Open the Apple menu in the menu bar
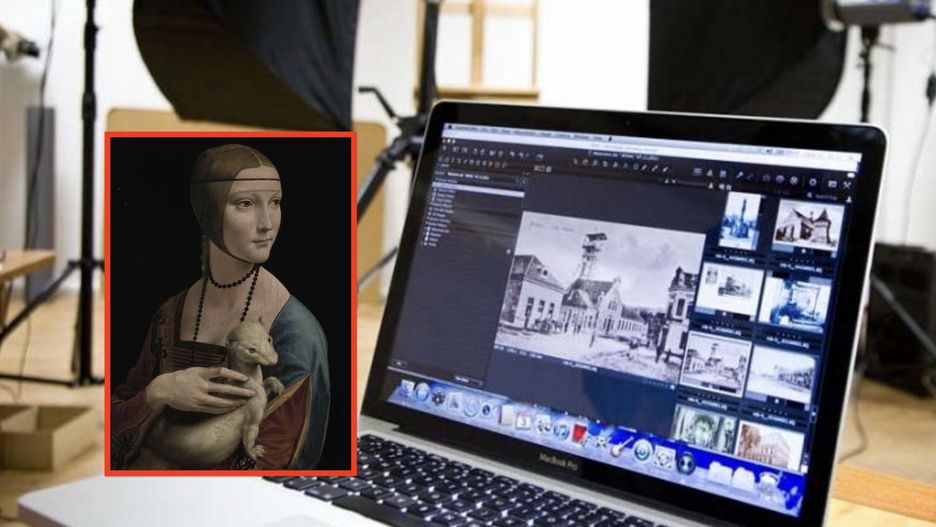 click(451, 127)
